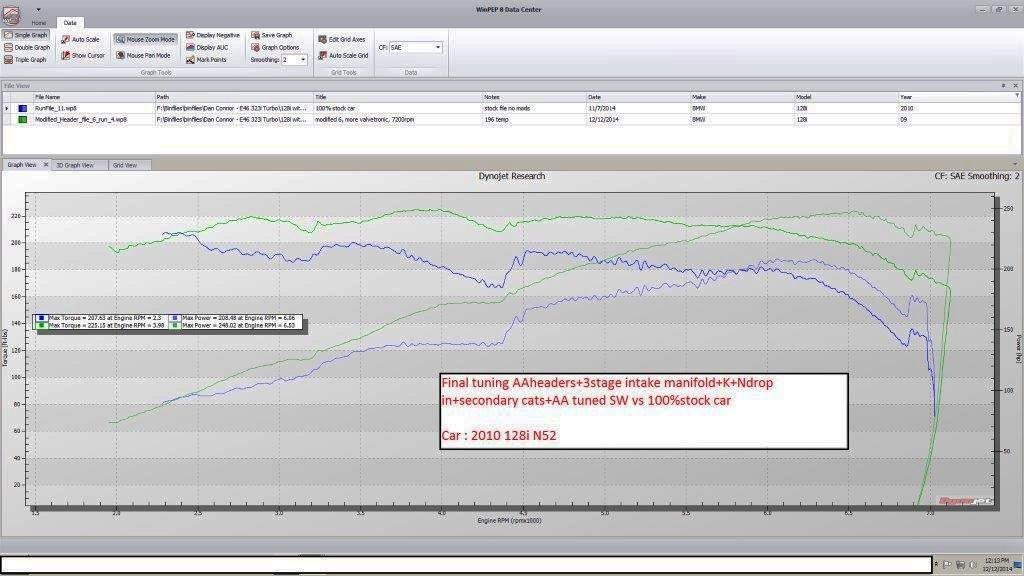This screenshot has width=1024, height=576.
Task: Click the Max Torque legend box on graph
Action: [x=168, y=322]
